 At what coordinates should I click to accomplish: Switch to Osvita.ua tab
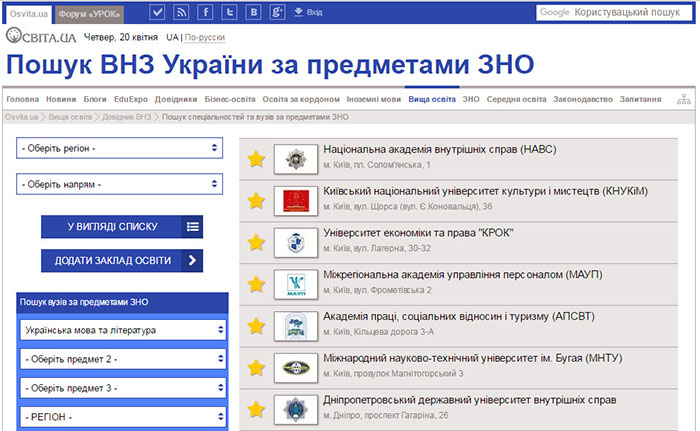pos(29,14)
